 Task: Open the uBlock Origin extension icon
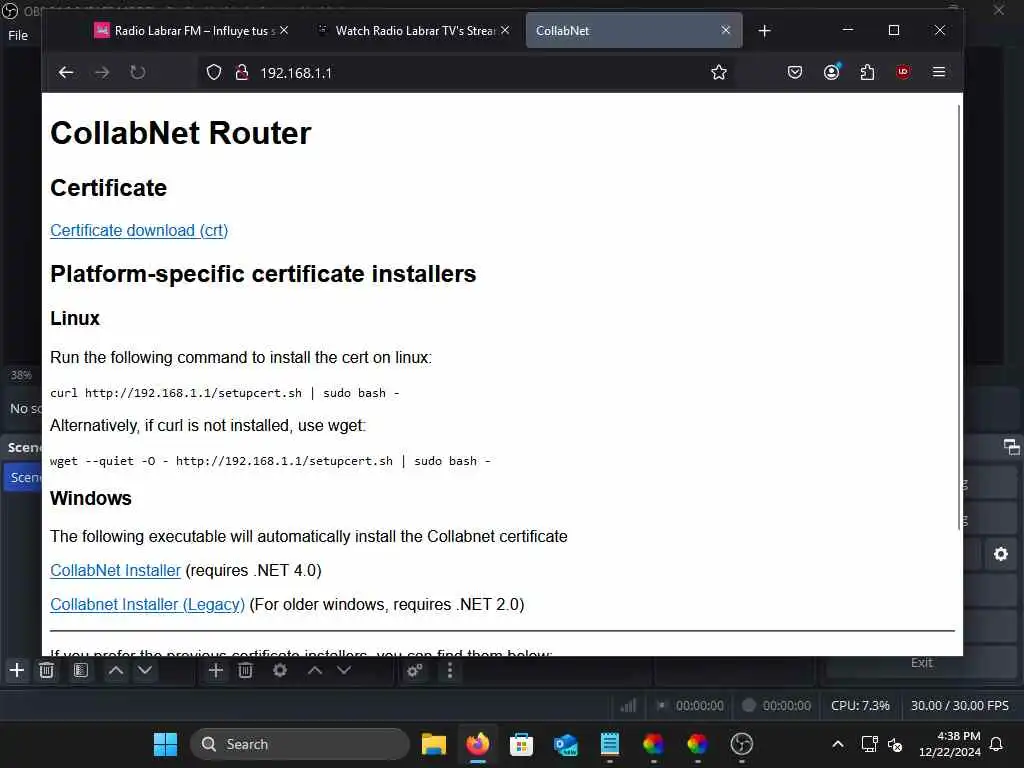[x=903, y=72]
